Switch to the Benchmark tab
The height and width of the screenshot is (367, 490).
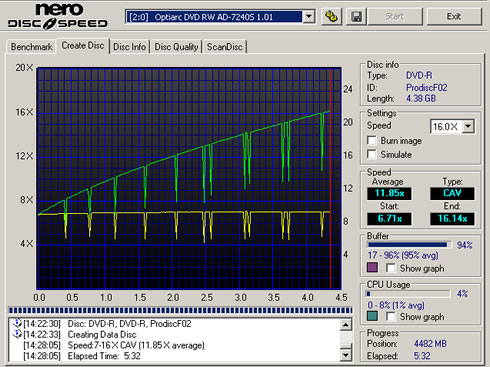click(x=31, y=47)
